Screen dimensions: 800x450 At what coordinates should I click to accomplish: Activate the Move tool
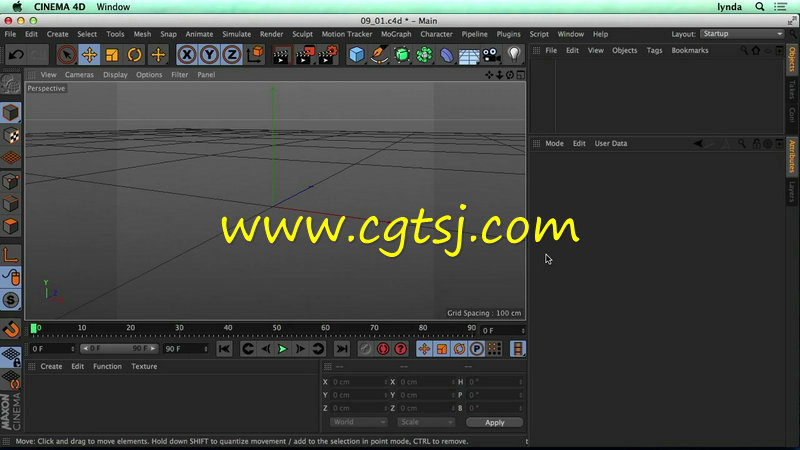click(x=89, y=55)
